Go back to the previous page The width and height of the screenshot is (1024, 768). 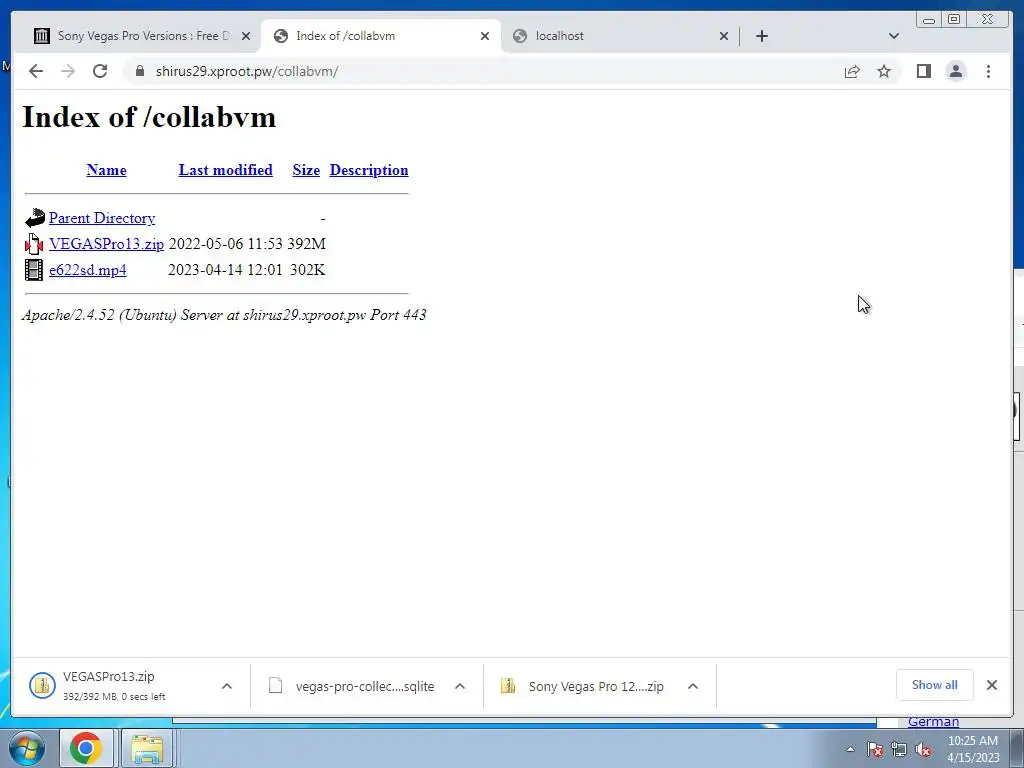click(x=36, y=71)
